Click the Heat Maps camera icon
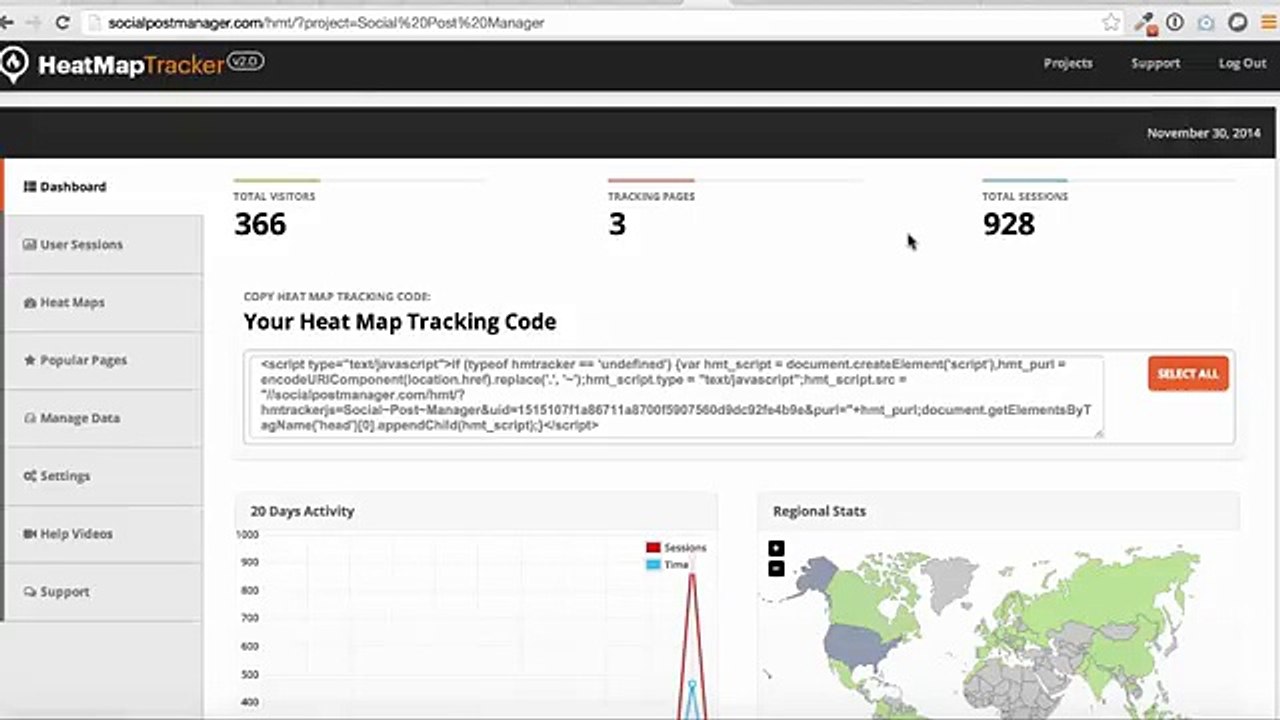This screenshot has height=720, width=1280. click(30, 302)
